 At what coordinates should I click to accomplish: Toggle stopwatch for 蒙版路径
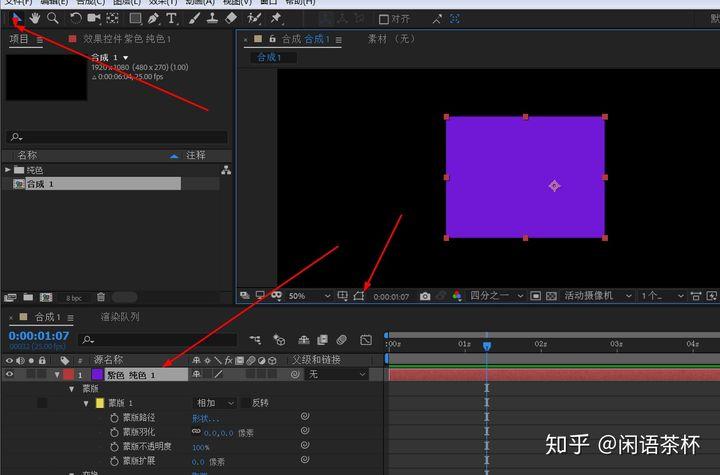click(114, 418)
